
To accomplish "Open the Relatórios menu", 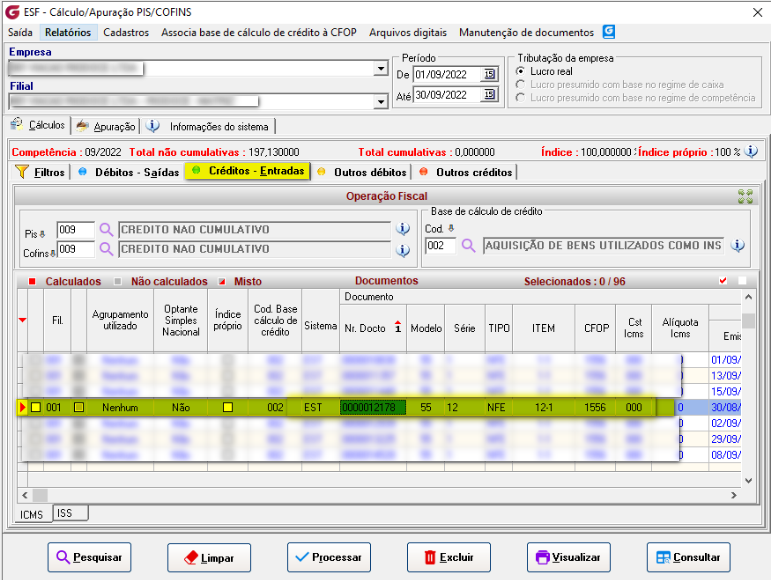I will [68, 32].
